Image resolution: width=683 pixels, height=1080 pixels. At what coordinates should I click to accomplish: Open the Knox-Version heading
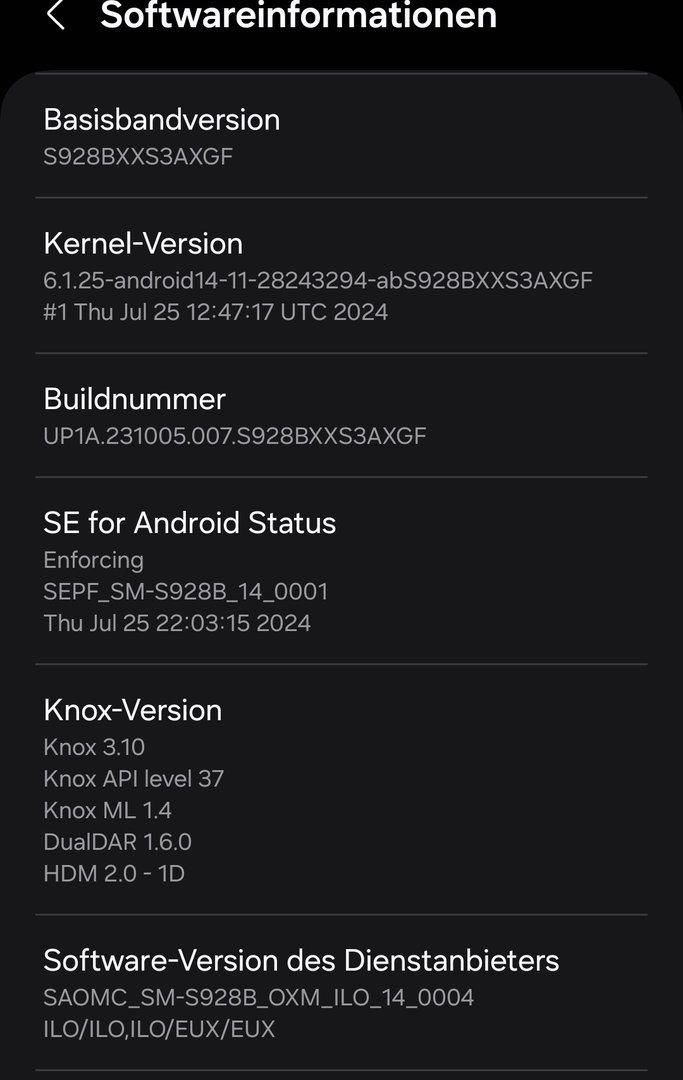pyautogui.click(x=133, y=710)
